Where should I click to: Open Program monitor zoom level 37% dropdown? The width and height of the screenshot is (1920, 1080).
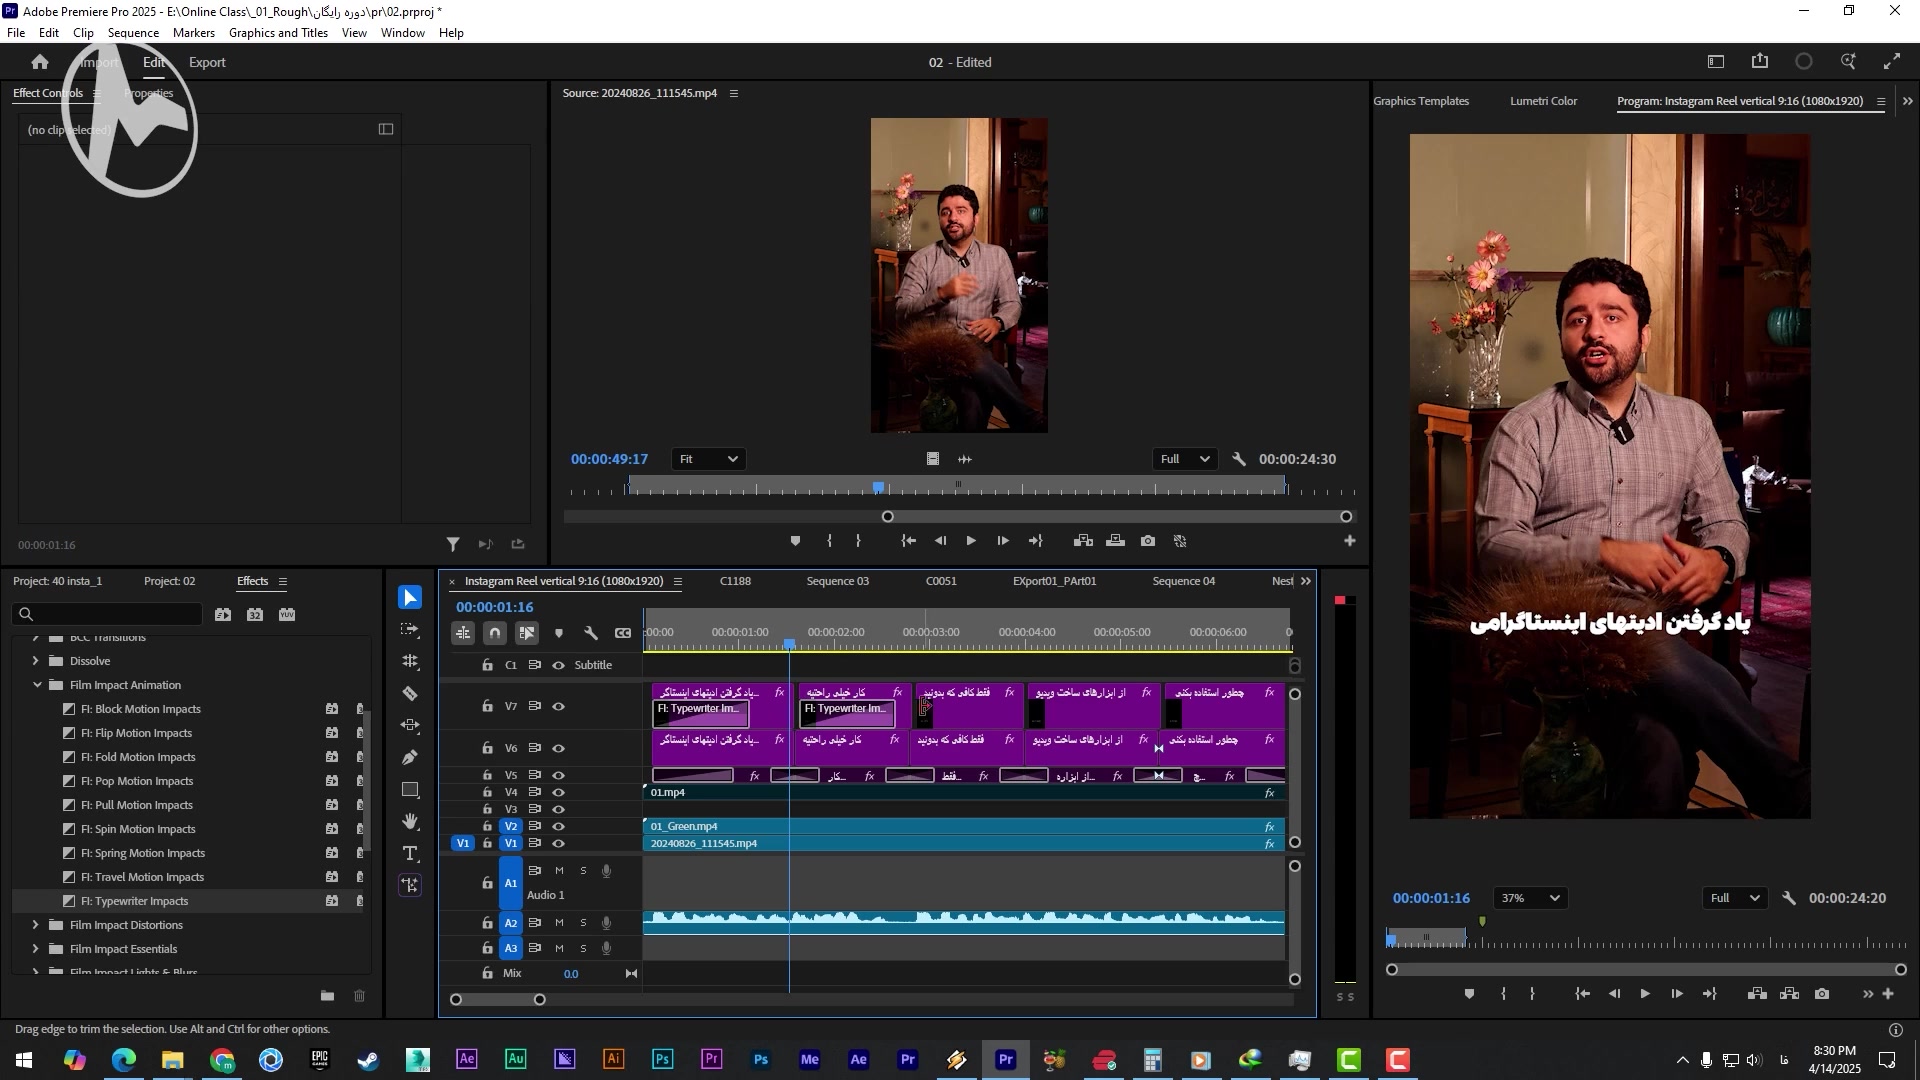click(1529, 898)
